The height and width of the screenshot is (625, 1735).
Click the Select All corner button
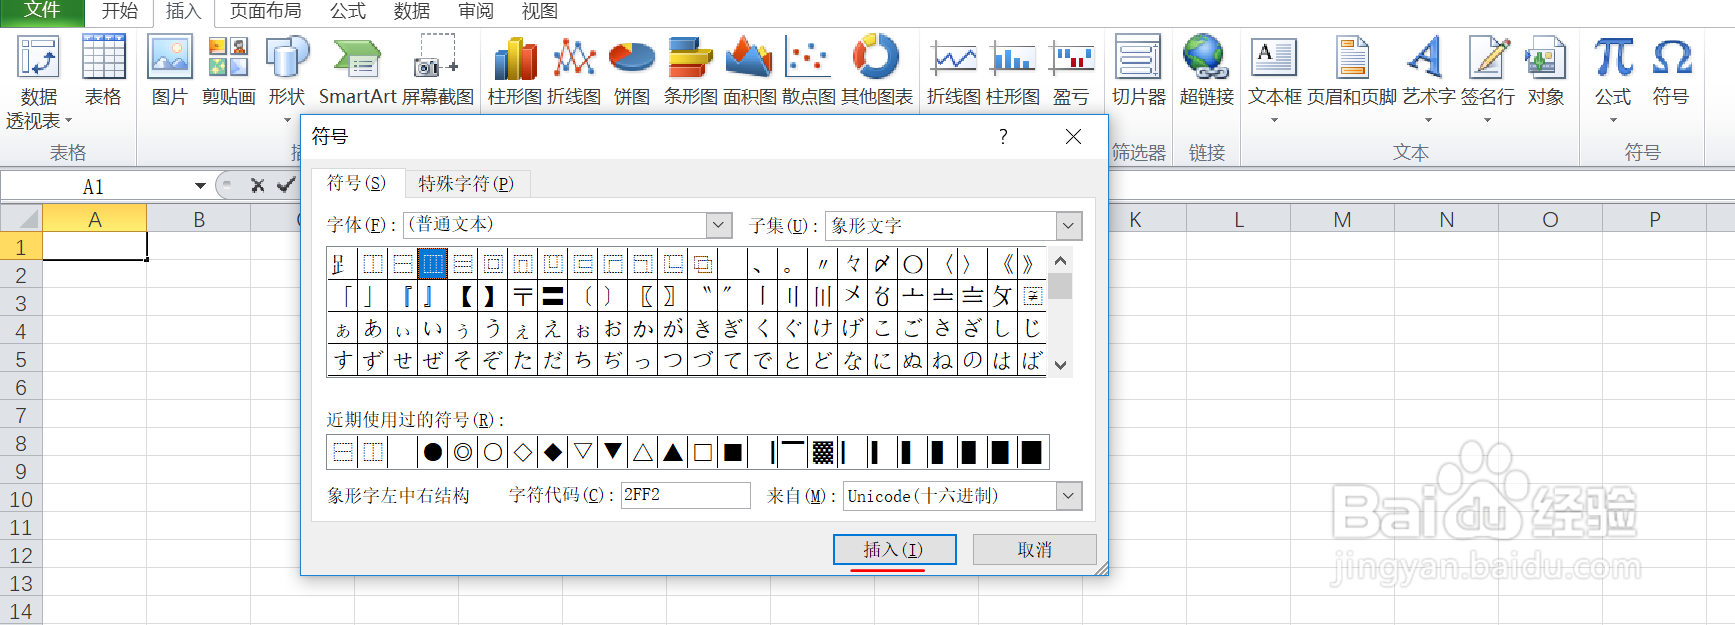pos(21,218)
